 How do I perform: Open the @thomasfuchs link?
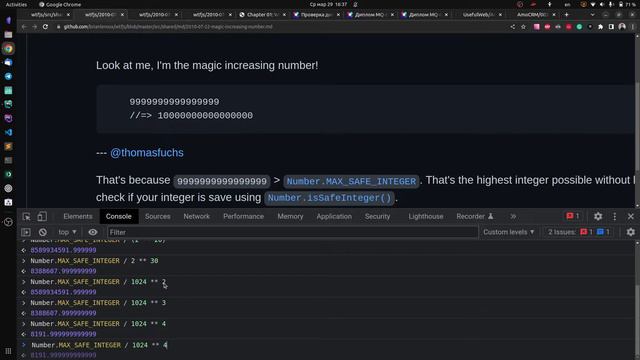[x=147, y=153]
